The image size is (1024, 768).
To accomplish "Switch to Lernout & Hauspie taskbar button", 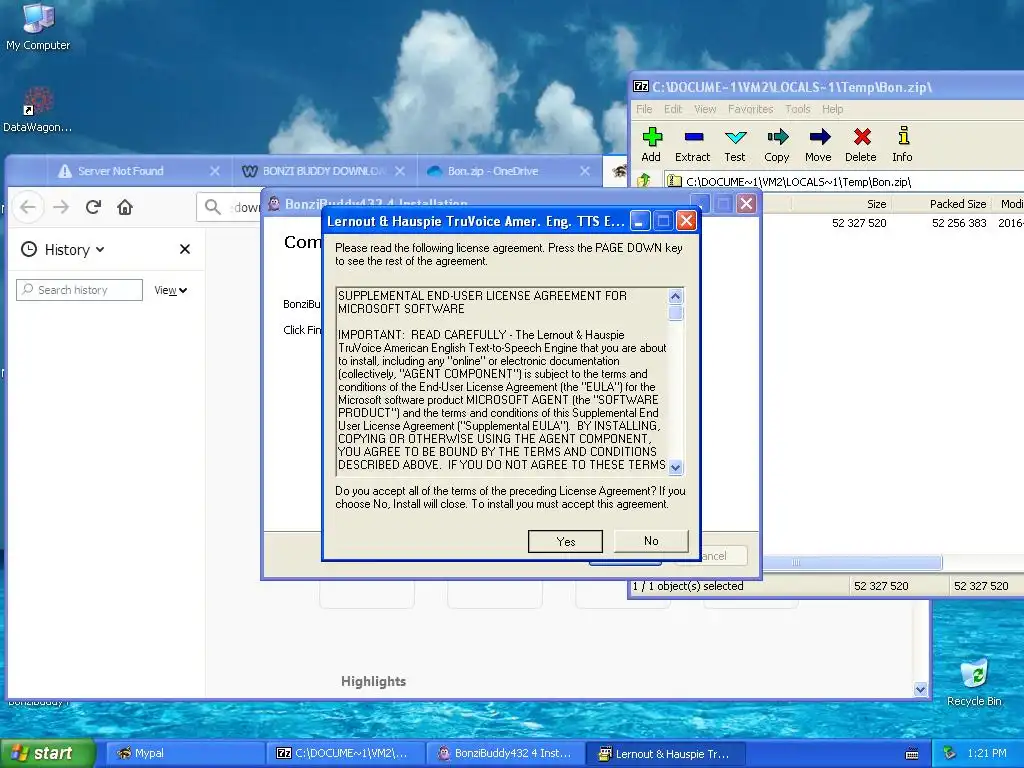I will tap(665, 753).
